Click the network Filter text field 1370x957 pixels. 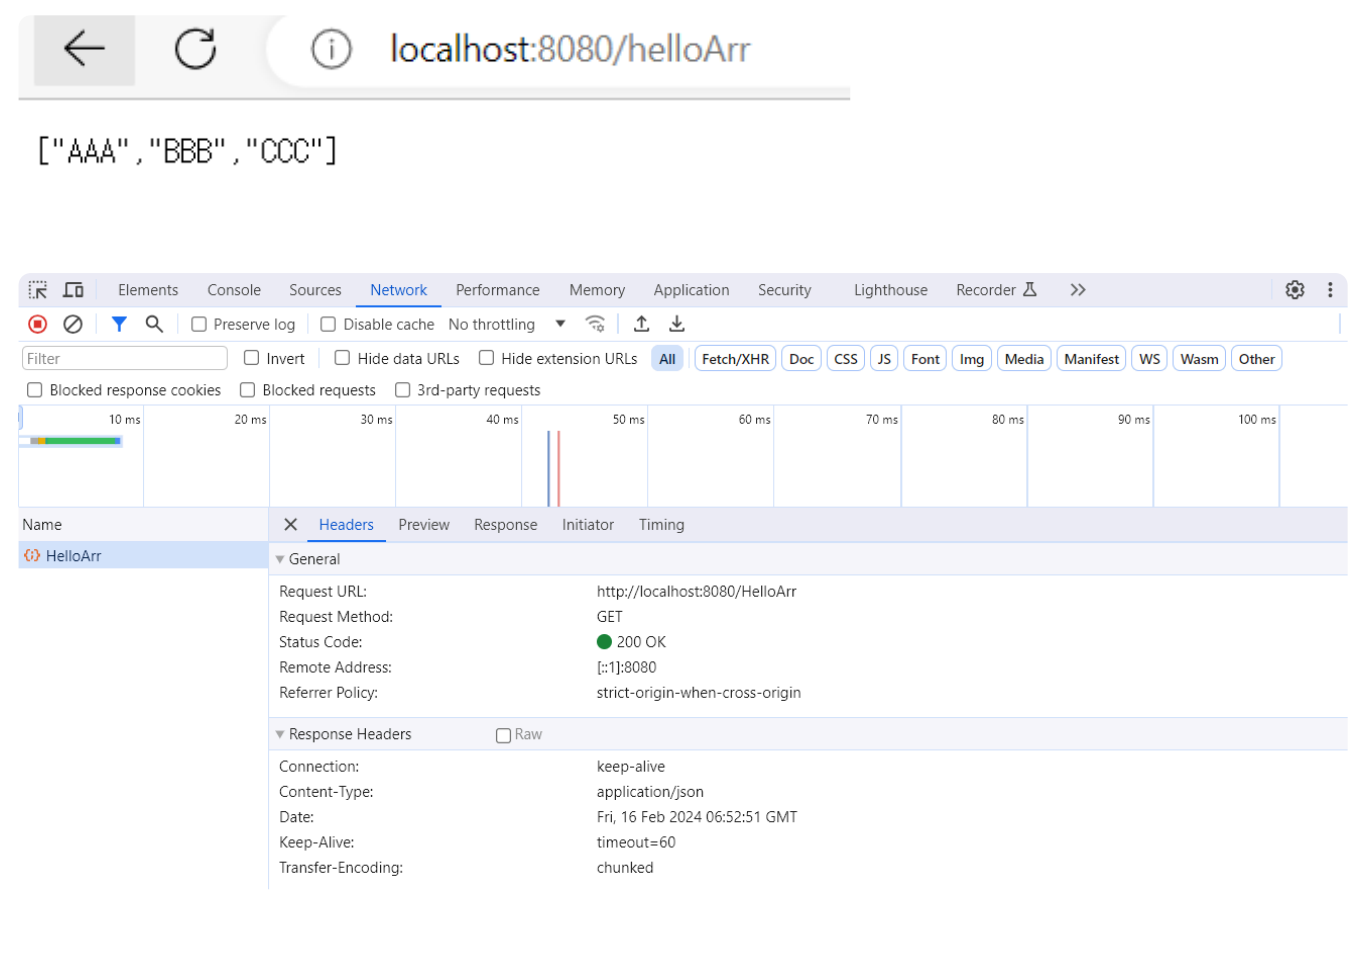tap(125, 359)
